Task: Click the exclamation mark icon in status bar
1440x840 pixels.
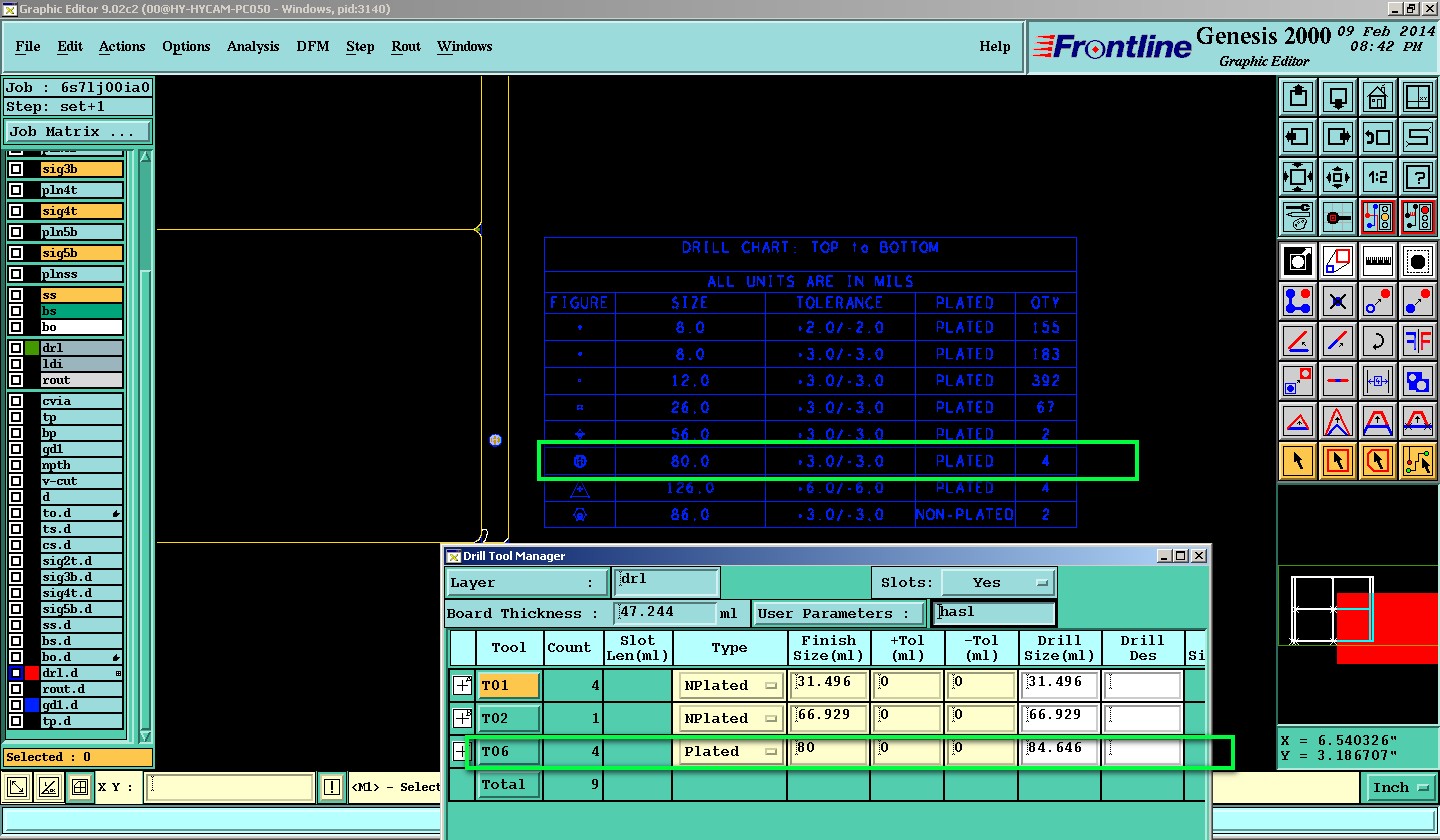Action: [x=332, y=788]
